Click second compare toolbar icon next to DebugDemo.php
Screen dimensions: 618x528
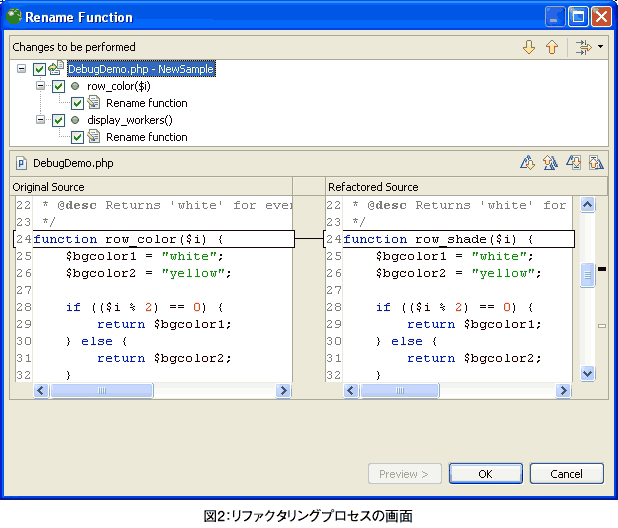point(550,163)
